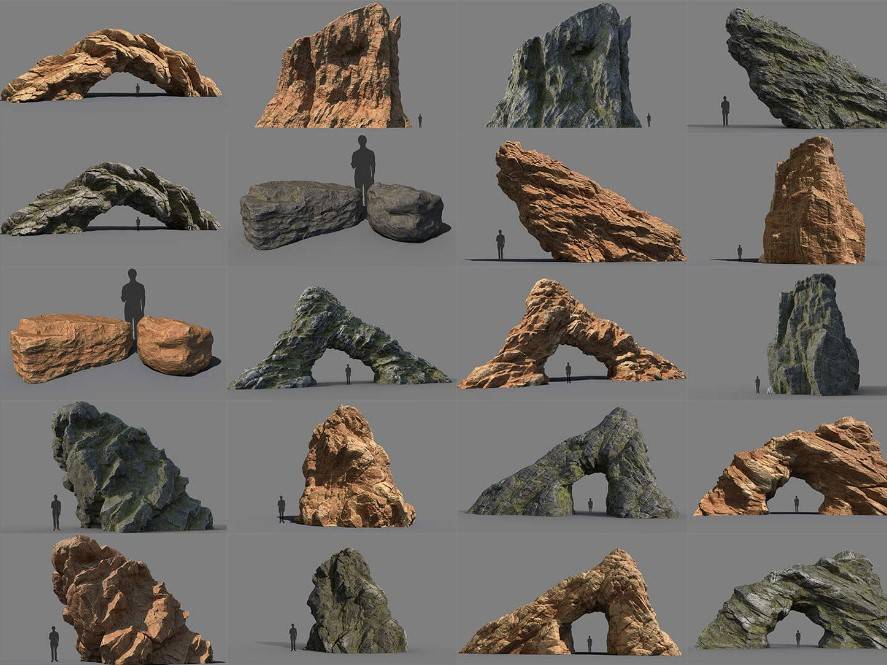
Task: Click the leaning green boulder fourth row
Action: (110, 465)
